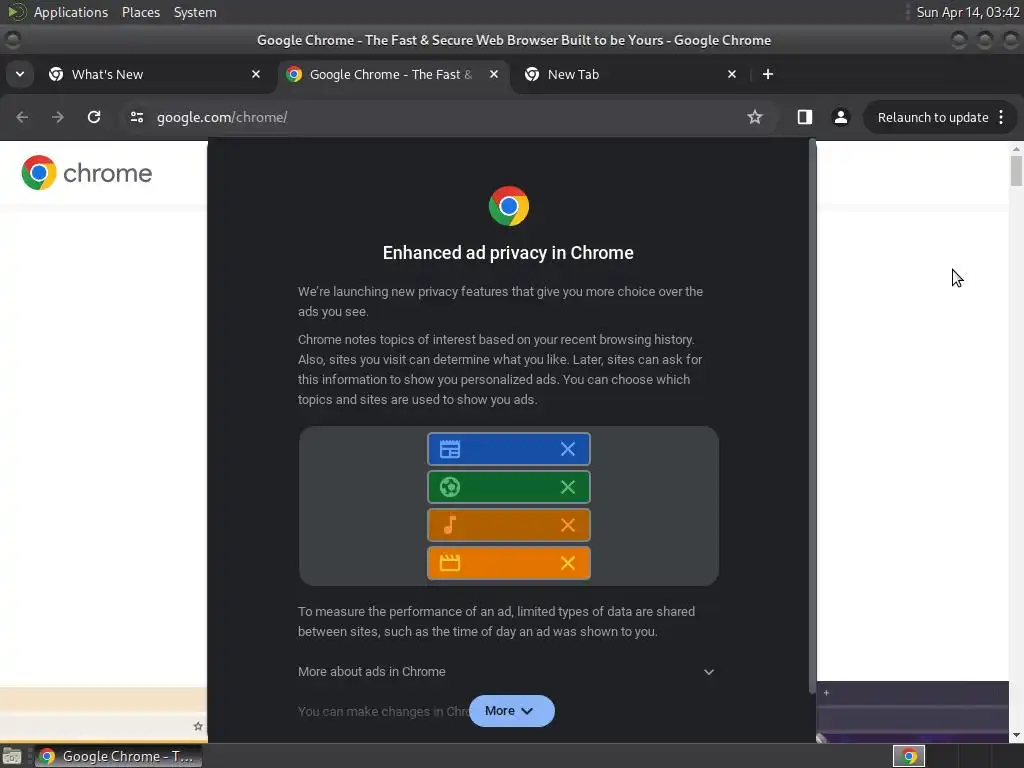The image size is (1024, 768).
Task: Click the movie clapper topic X icon
Action: pyautogui.click(x=568, y=563)
